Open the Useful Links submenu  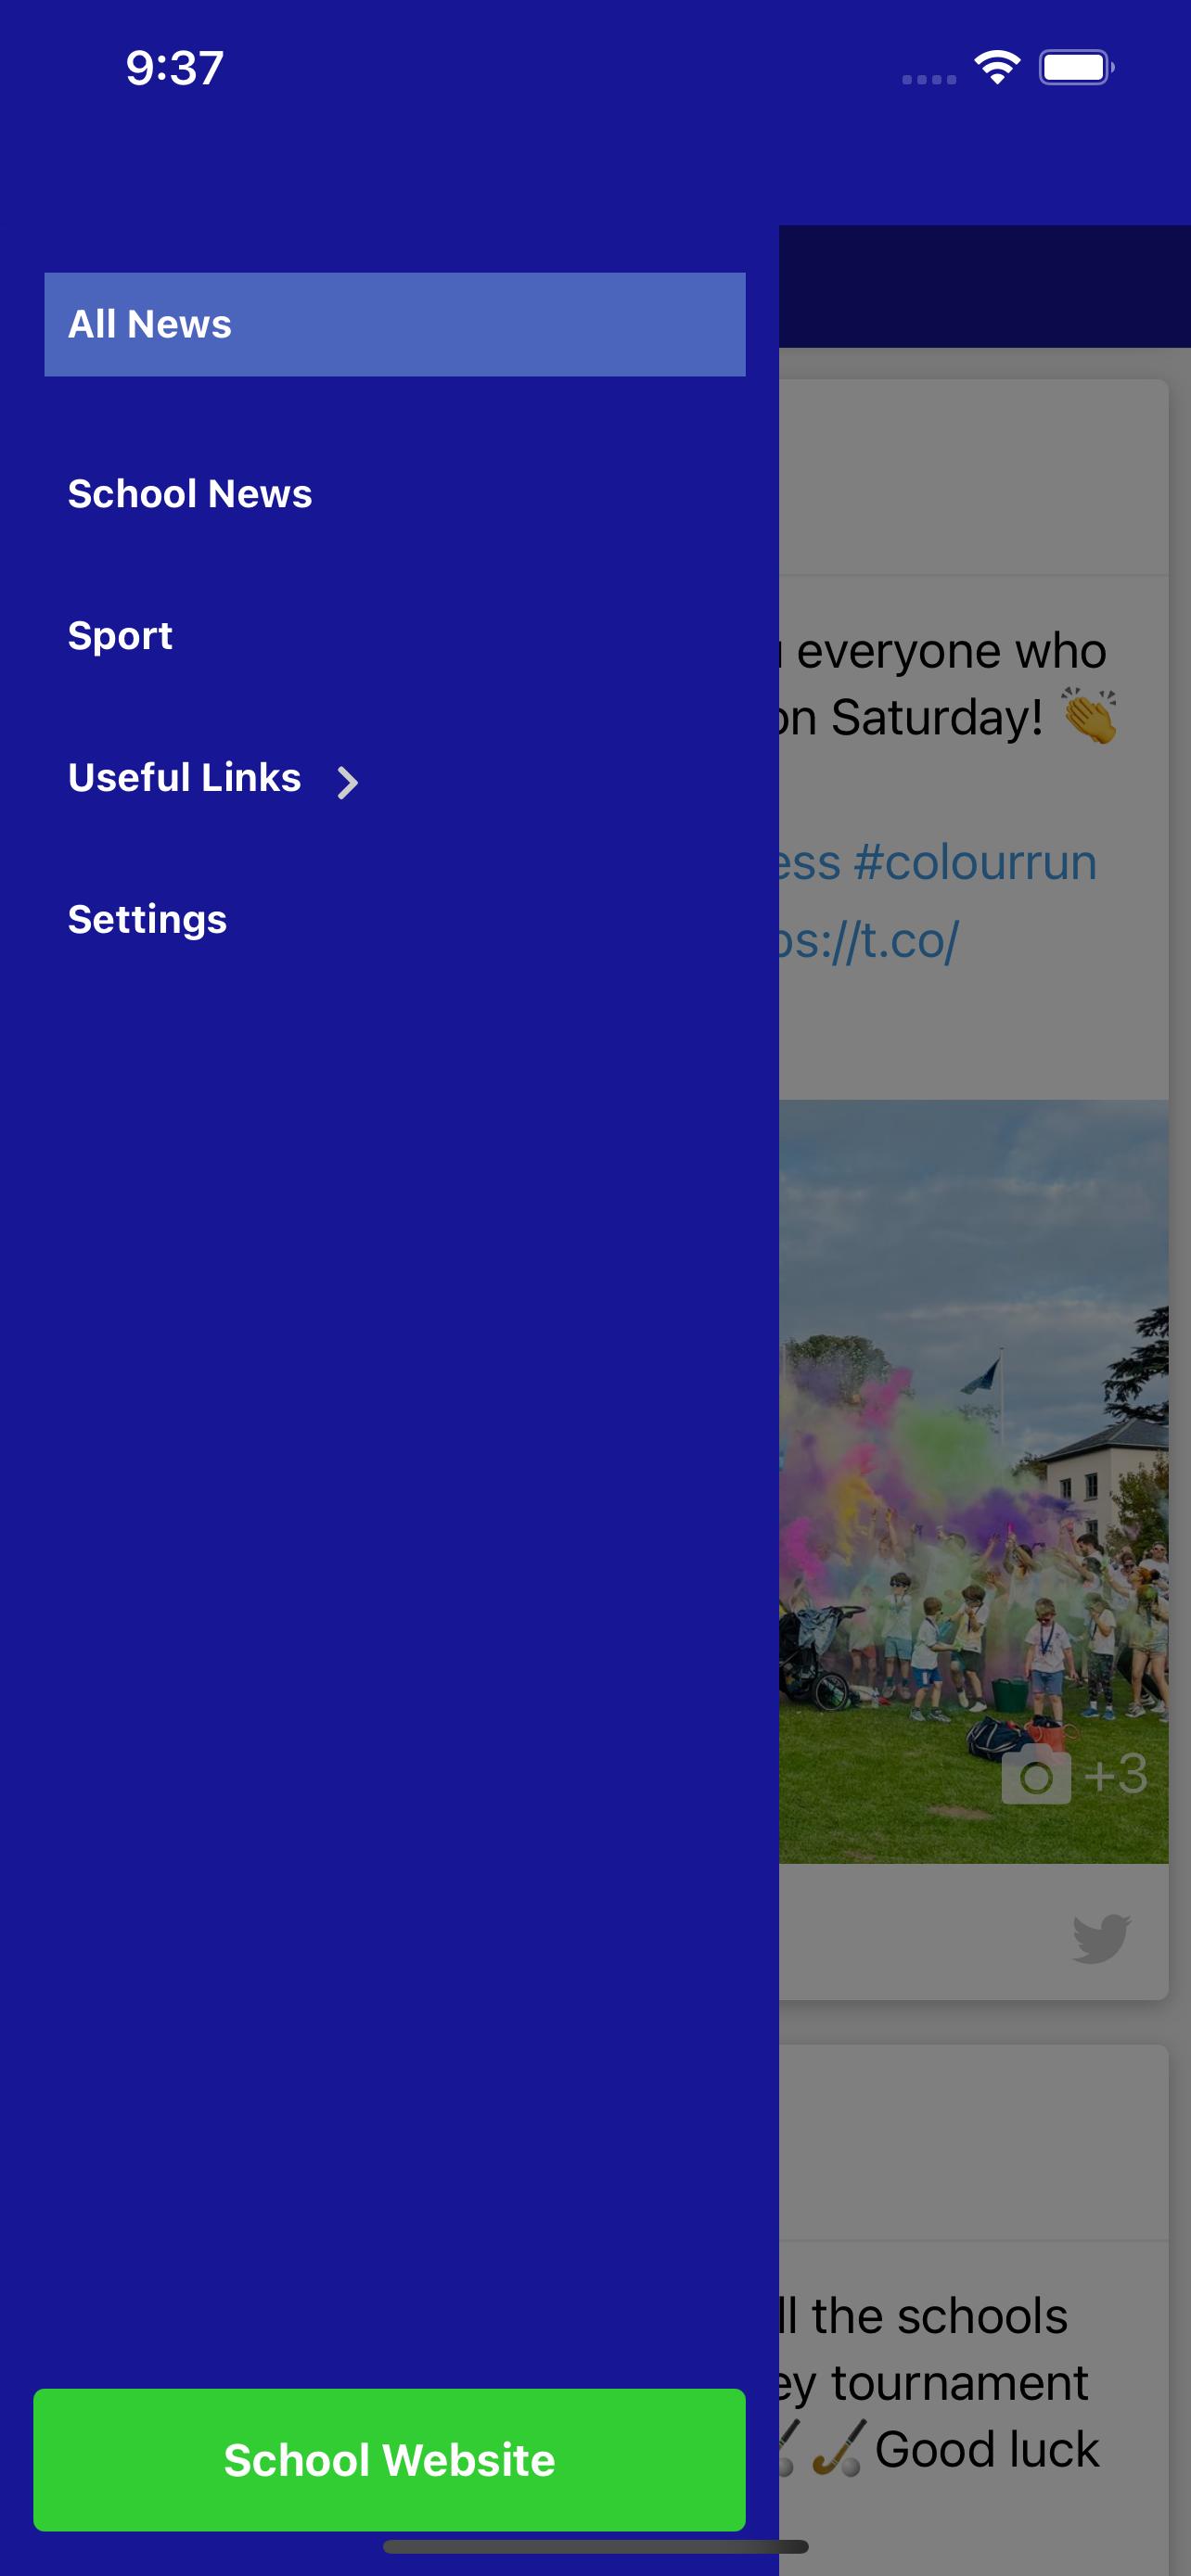185,778
